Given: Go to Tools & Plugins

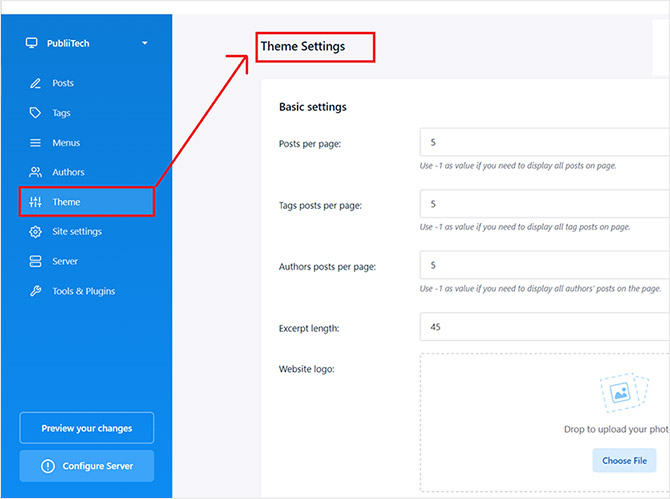Looking at the screenshot, I should pos(83,291).
